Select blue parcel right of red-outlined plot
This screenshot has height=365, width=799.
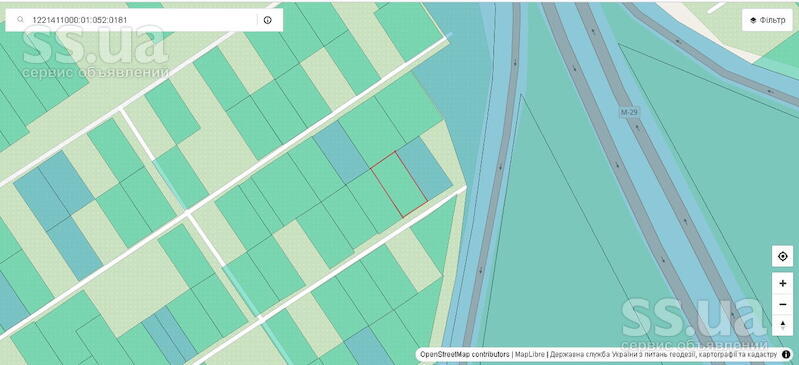(x=424, y=168)
